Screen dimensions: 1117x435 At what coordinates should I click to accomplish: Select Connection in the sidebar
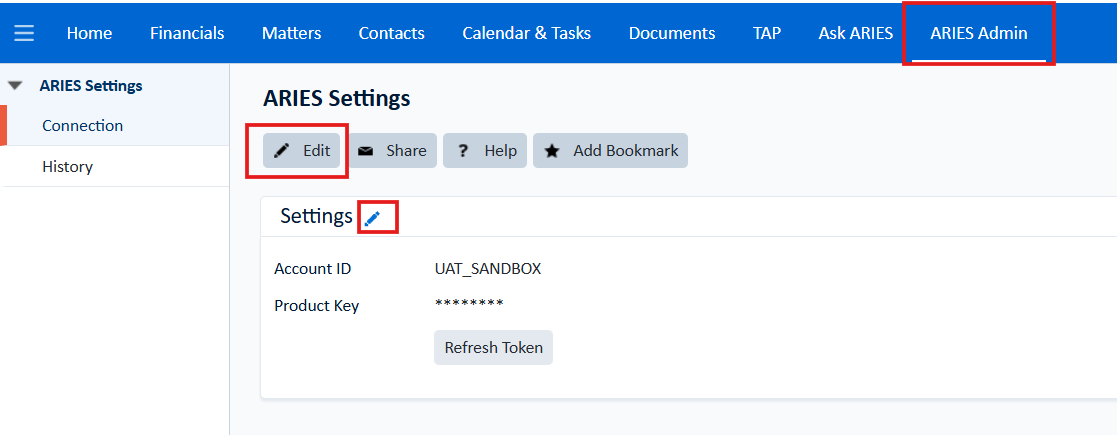[83, 125]
